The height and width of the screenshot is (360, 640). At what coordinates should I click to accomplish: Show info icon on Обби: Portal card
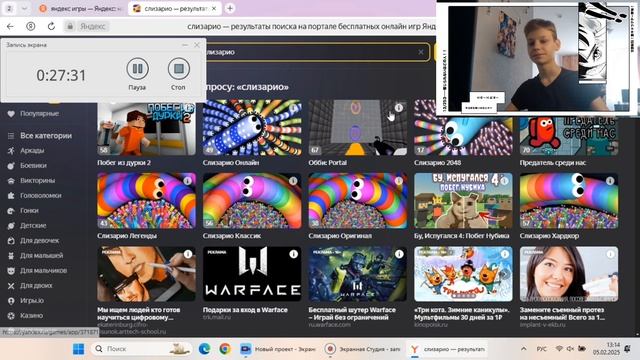click(399, 108)
